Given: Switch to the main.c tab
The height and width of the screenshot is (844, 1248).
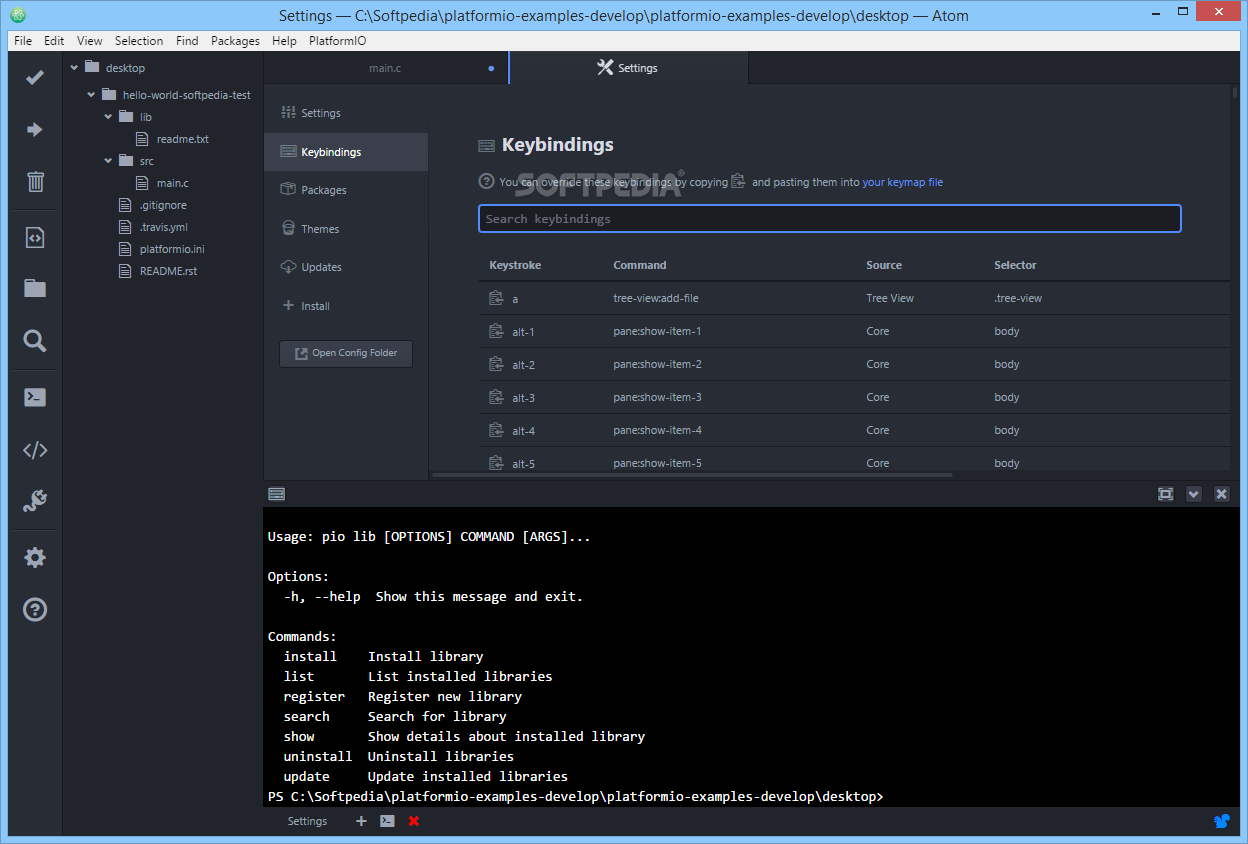Looking at the screenshot, I should click(385, 68).
